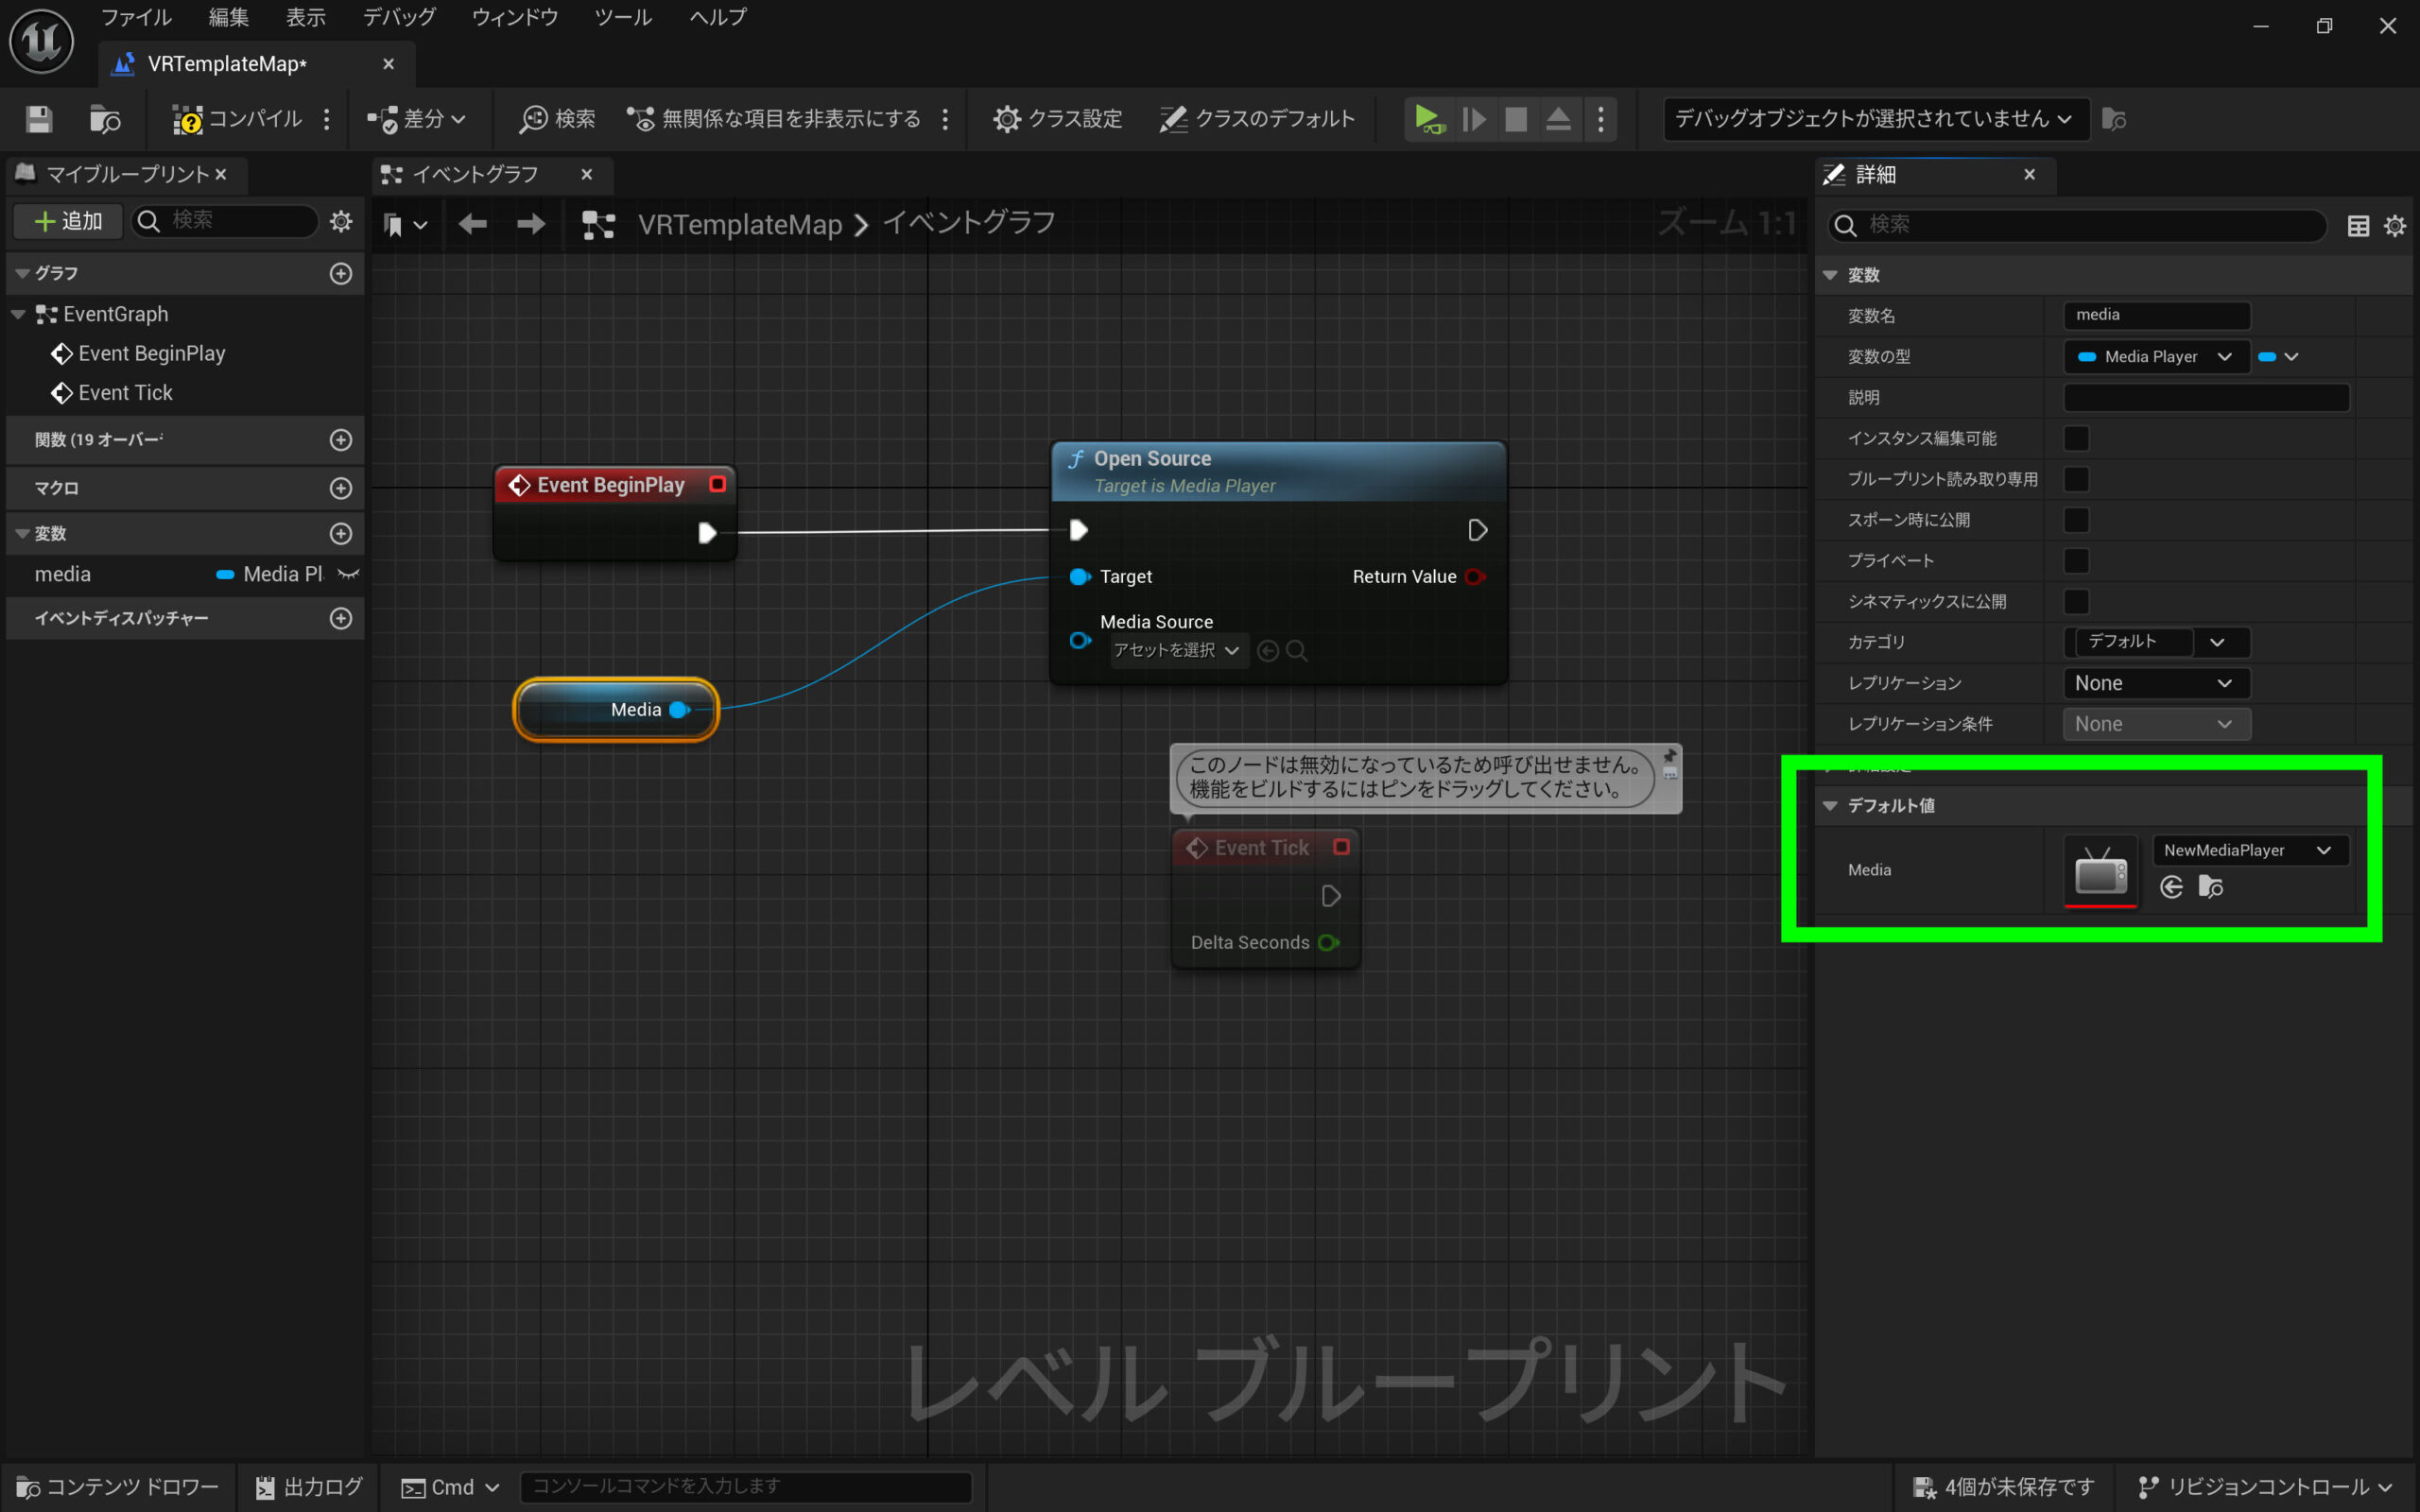Click Use Selected Asset arrow for Media
Screen dimensions: 2420x1512
coord(2171,887)
